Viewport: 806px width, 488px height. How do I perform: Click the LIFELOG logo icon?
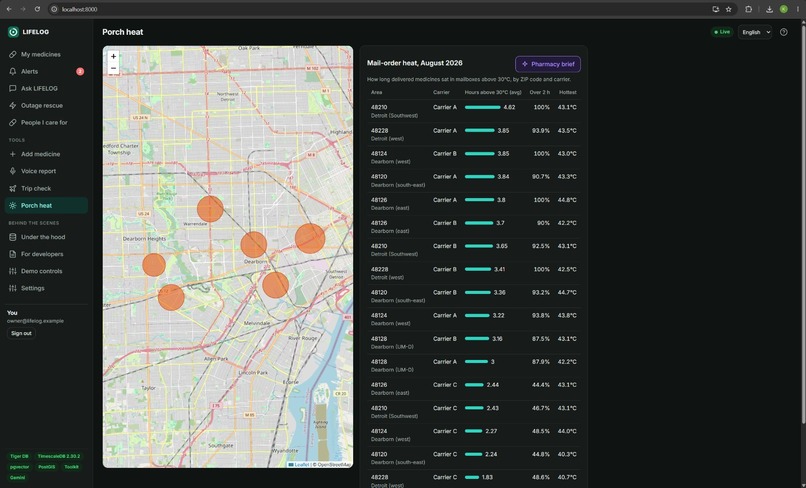pyautogui.click(x=13, y=32)
